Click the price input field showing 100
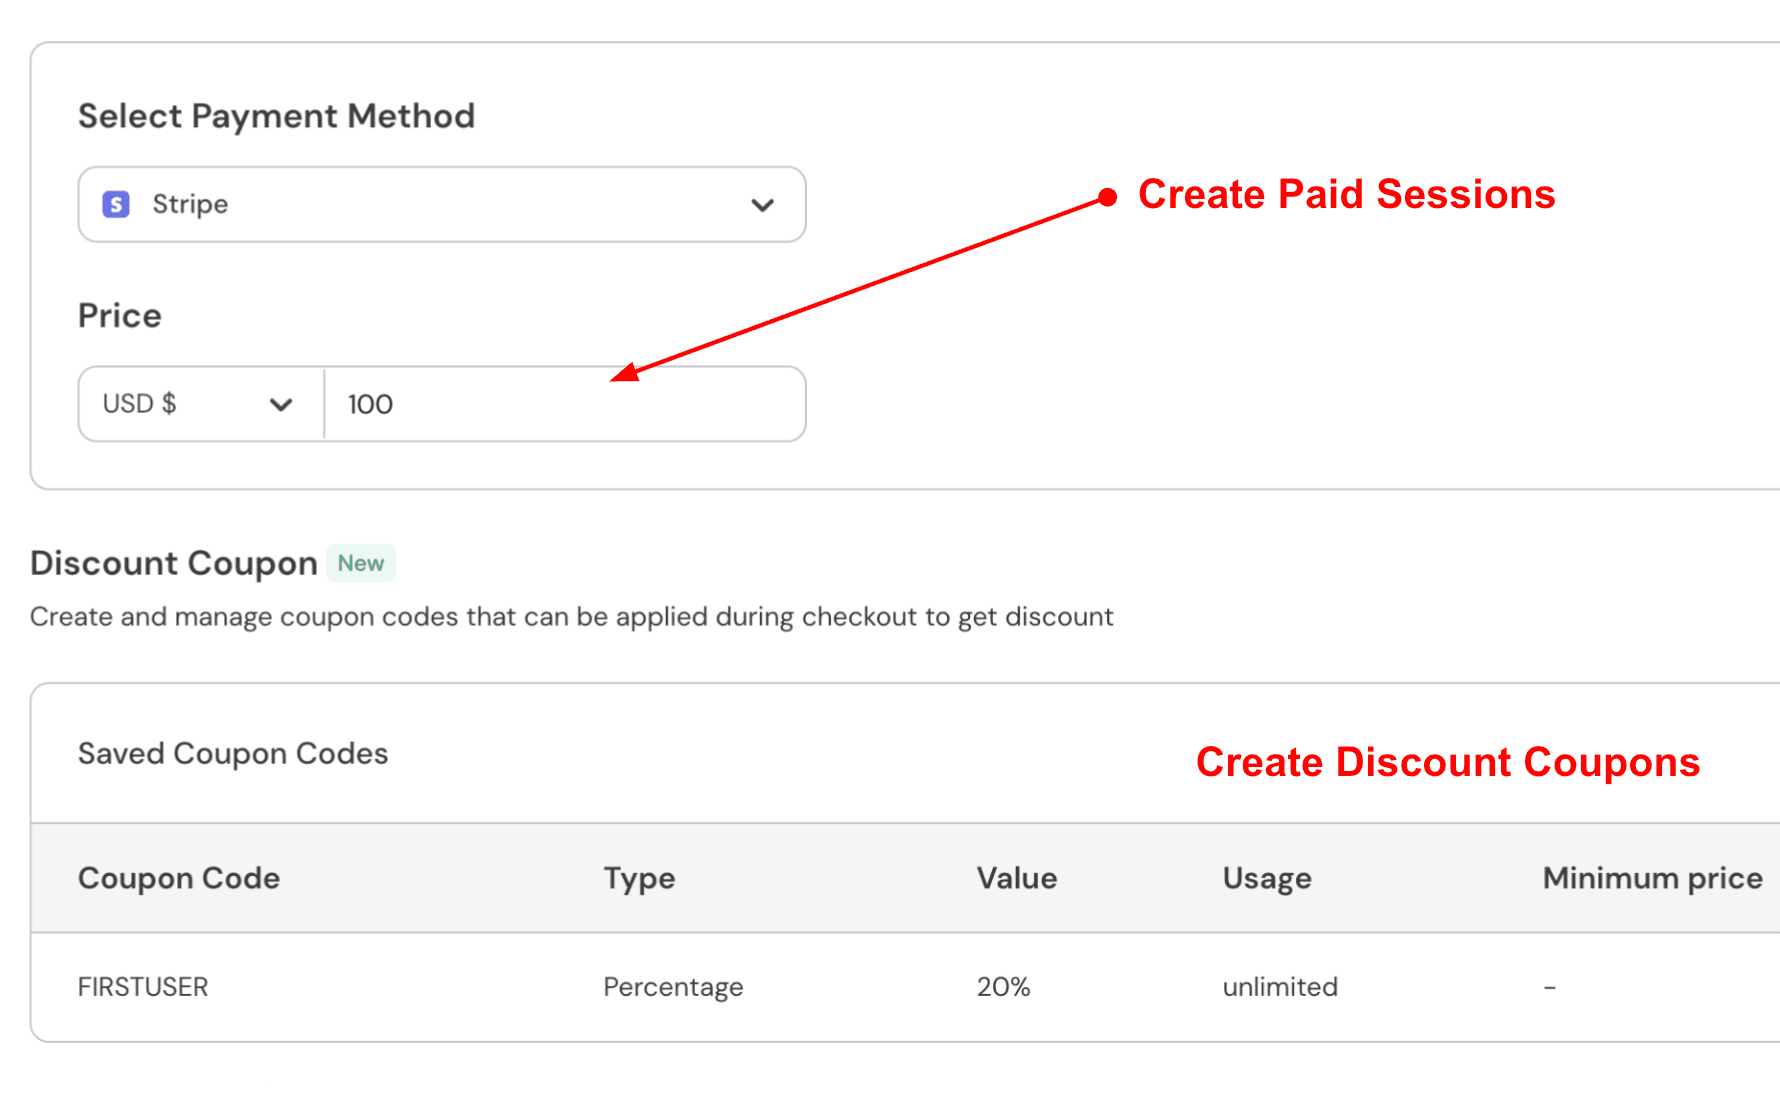 [x=565, y=404]
